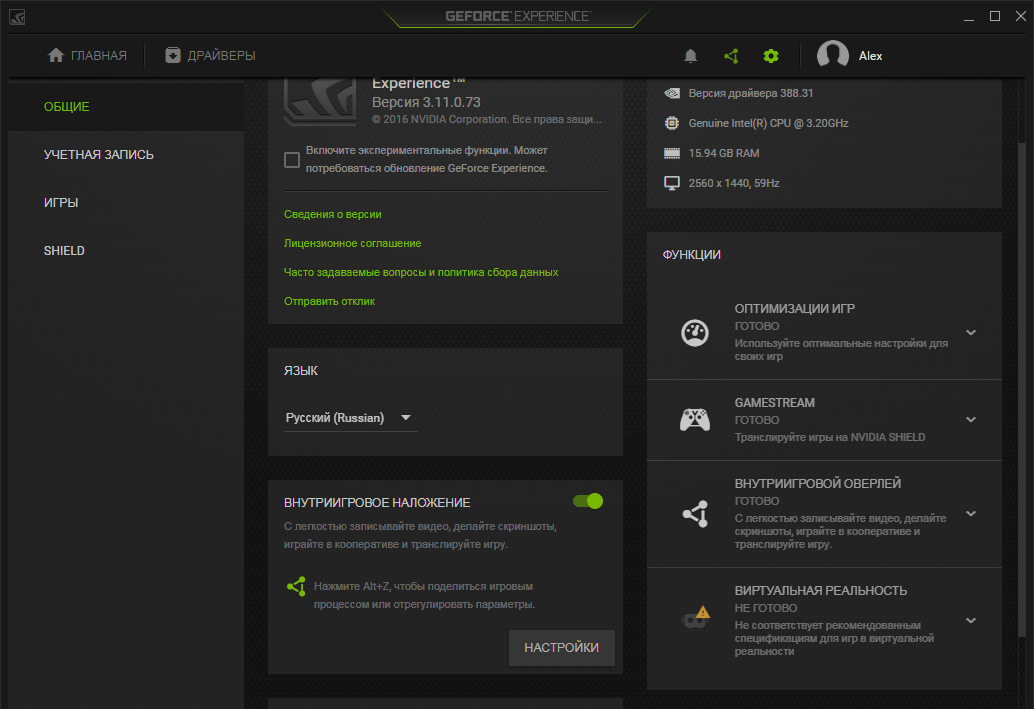Click Версия драйвера 388.31 text
1034x709 pixels.
pos(750,93)
